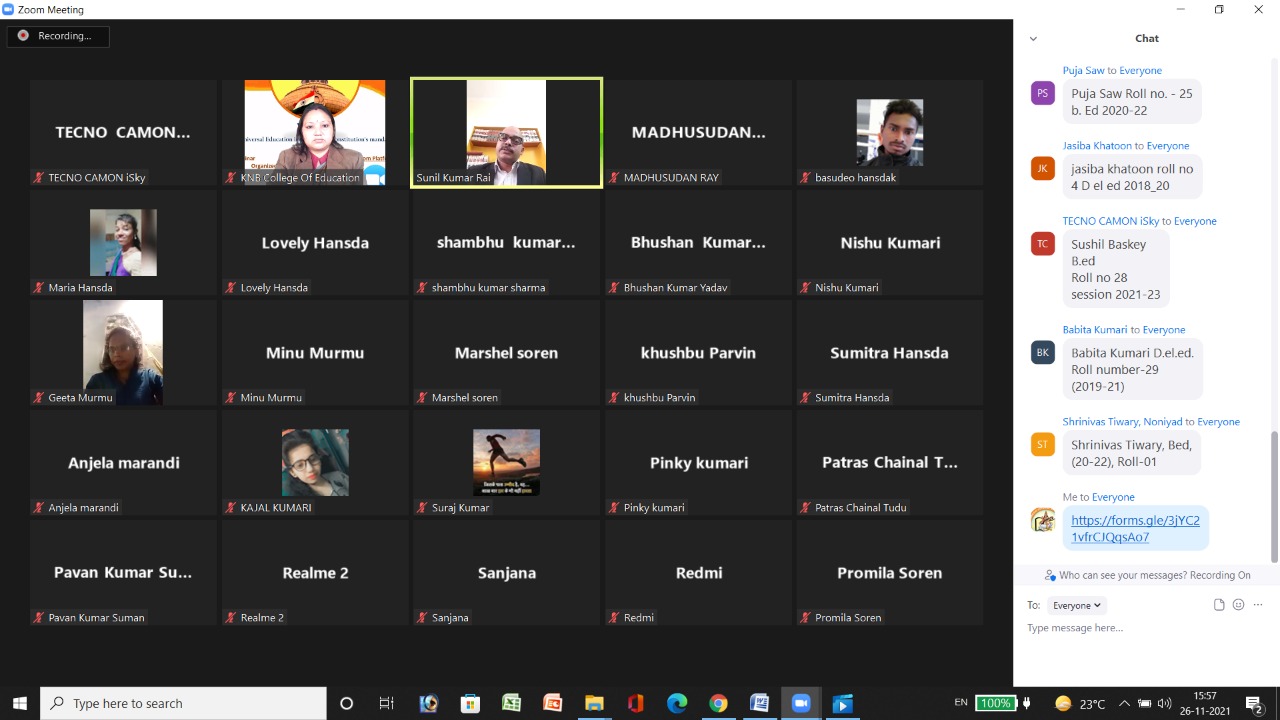Select KAJAL KUMARI's participant tile
Screen dimensions: 1280x720
pos(315,462)
